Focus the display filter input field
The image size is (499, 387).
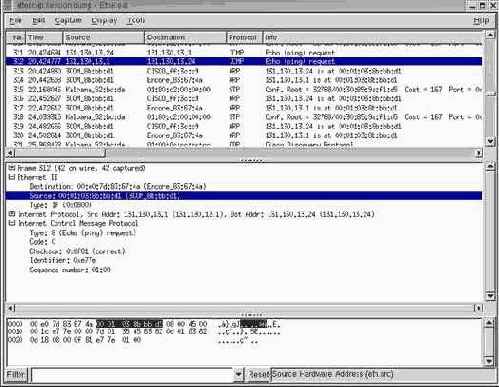132,374
